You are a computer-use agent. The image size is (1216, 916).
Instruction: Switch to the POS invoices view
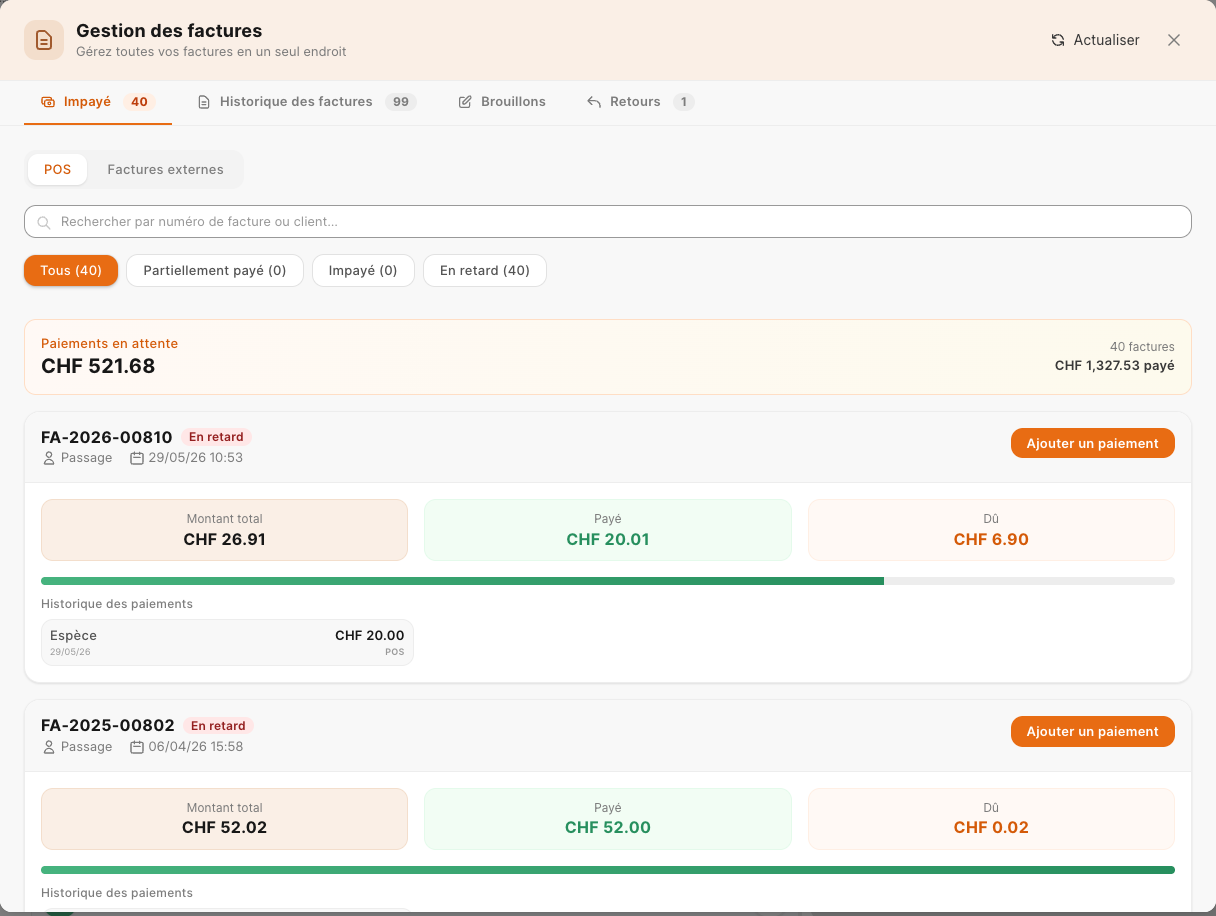coord(58,170)
